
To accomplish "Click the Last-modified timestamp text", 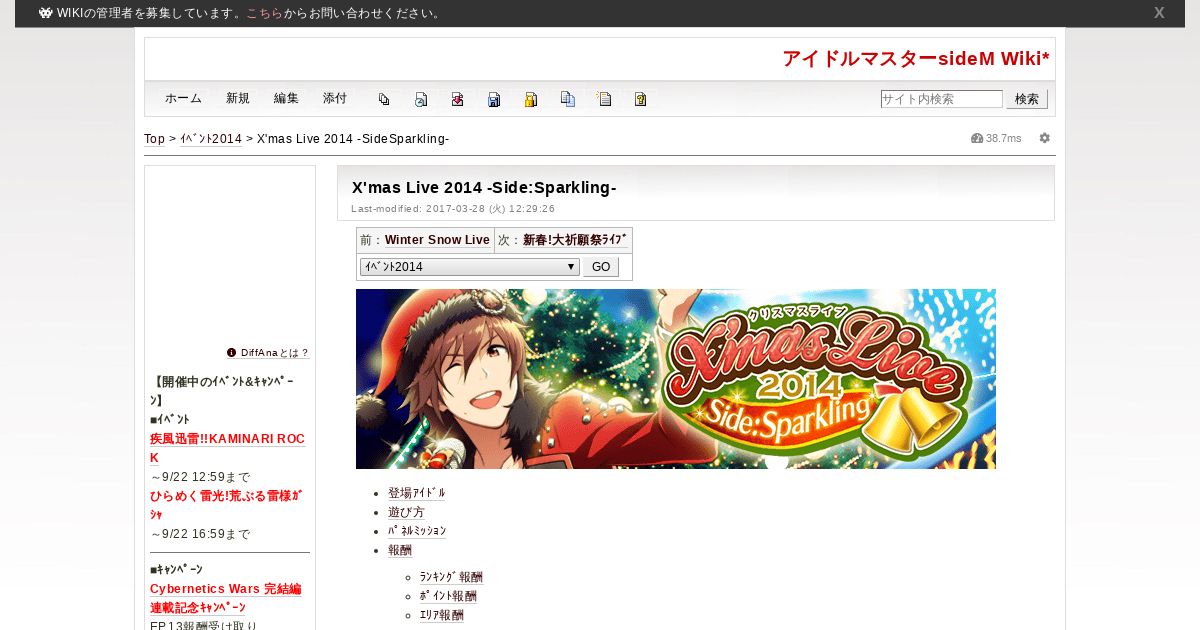I will (x=453, y=209).
